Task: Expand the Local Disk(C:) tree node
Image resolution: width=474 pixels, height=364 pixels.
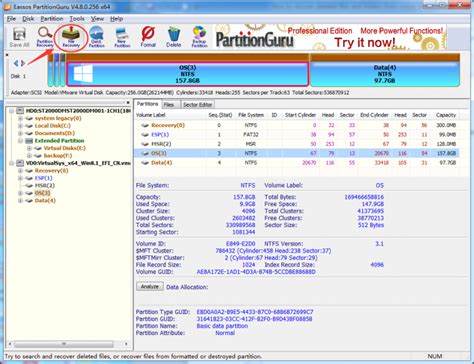Action: pos(20,126)
